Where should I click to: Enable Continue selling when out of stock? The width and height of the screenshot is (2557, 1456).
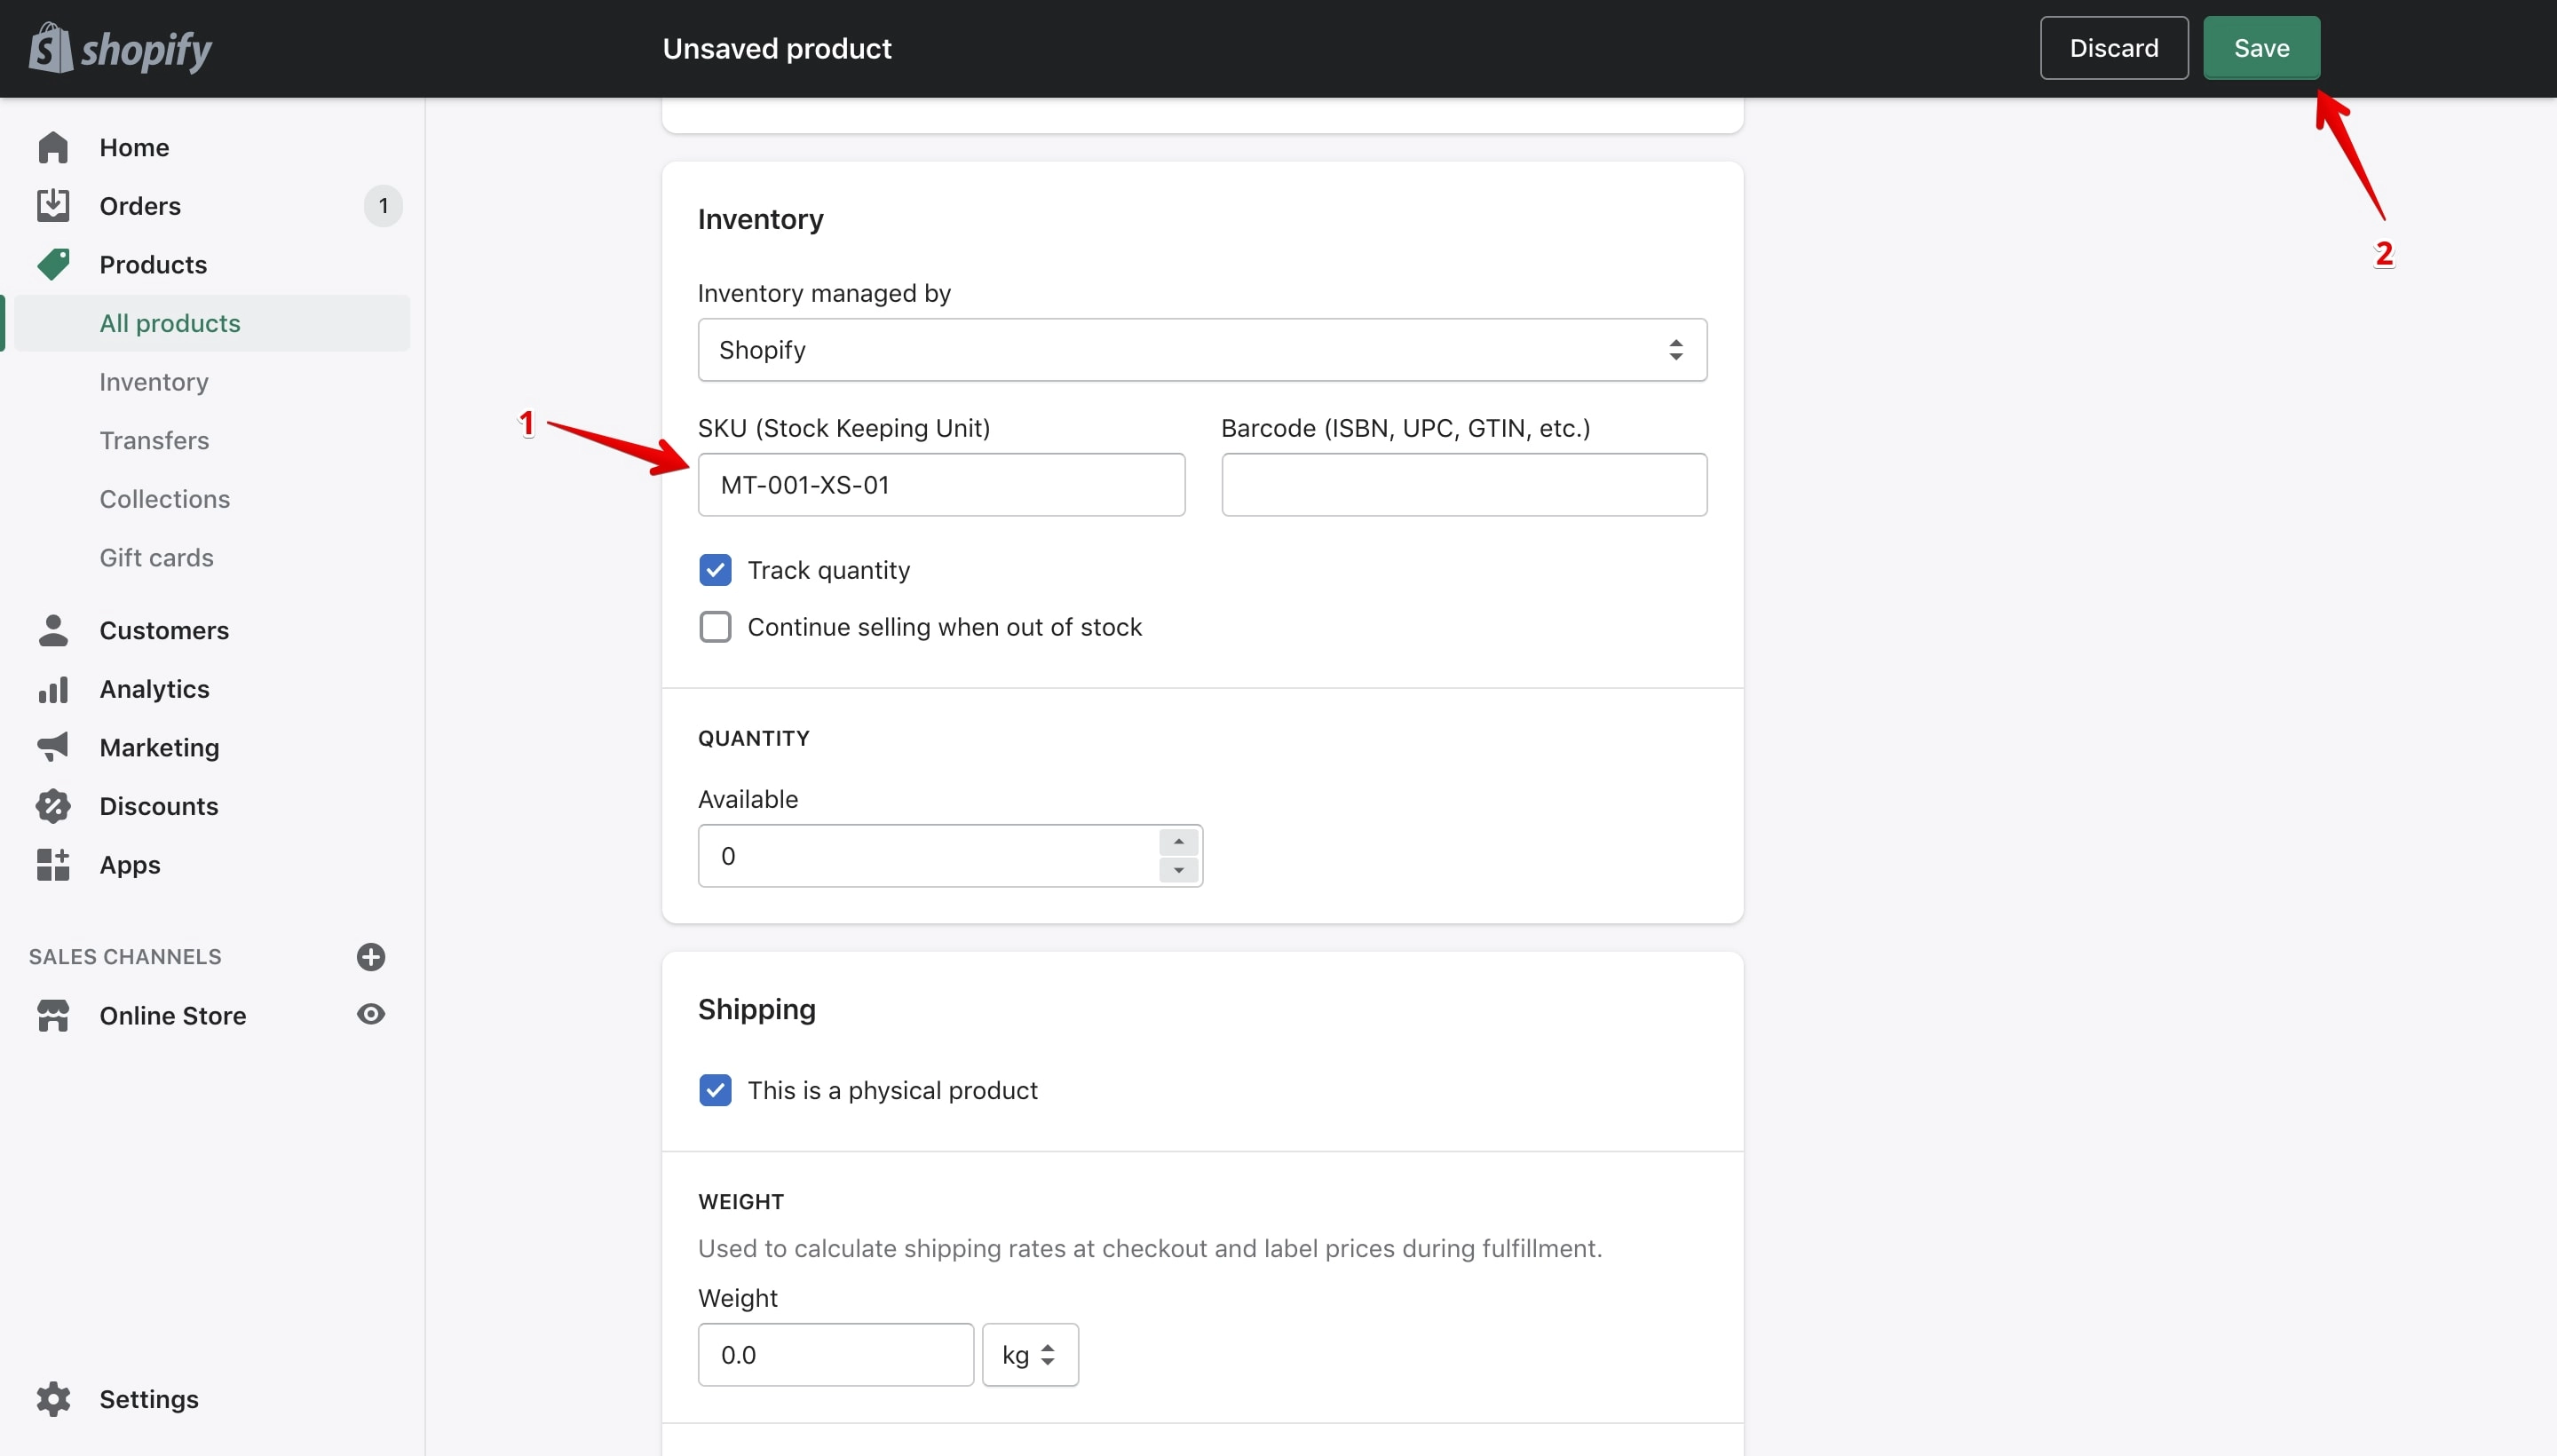point(715,627)
